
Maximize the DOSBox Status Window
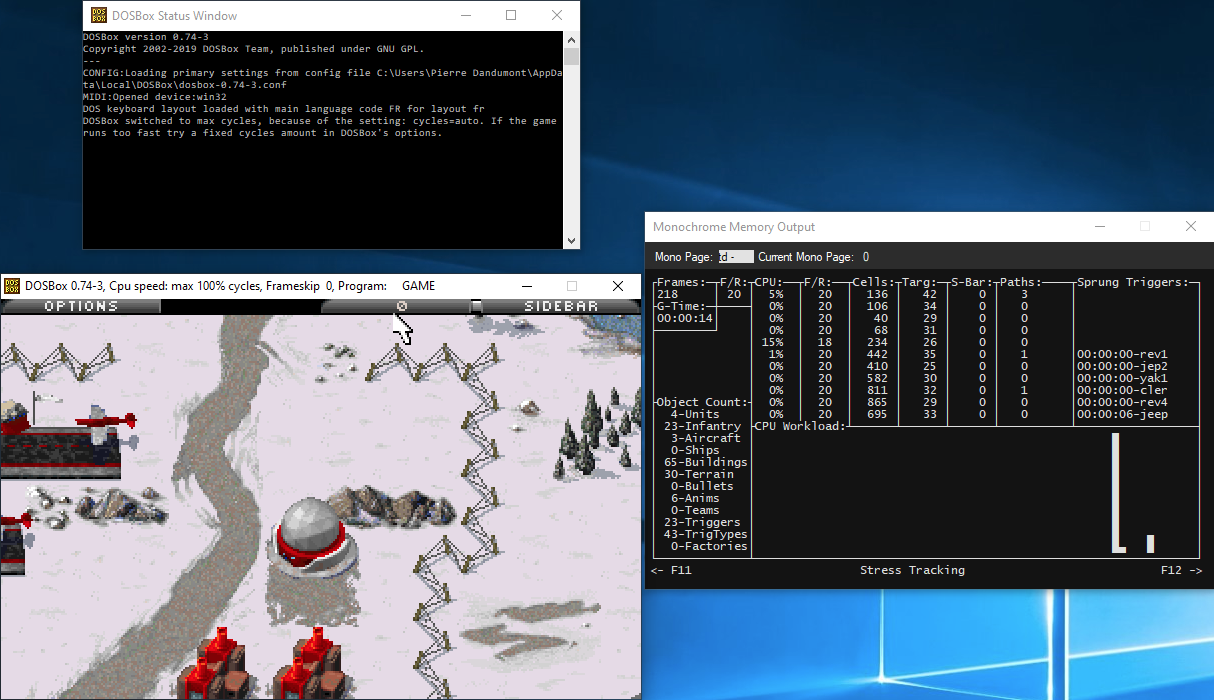[x=511, y=15]
